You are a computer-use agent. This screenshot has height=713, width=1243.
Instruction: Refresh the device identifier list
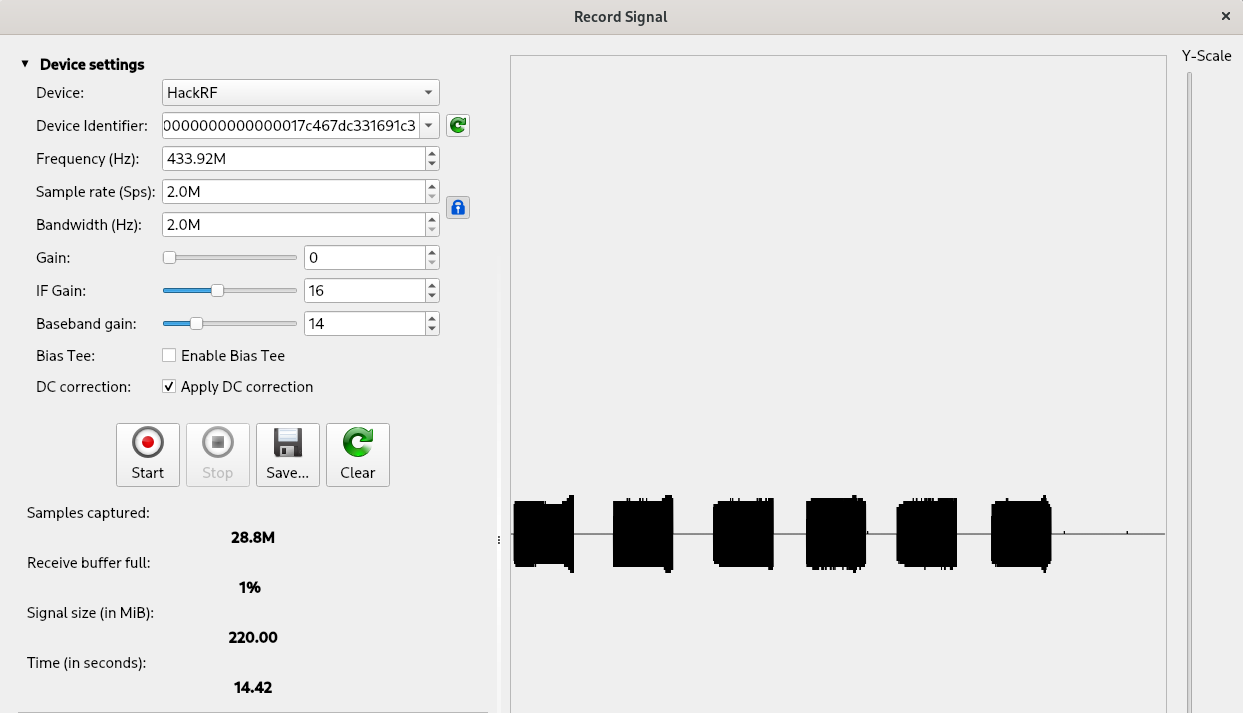(x=457, y=125)
